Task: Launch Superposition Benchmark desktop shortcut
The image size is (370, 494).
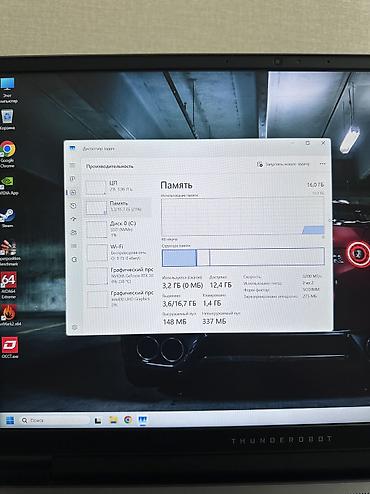Action: [x=9, y=253]
